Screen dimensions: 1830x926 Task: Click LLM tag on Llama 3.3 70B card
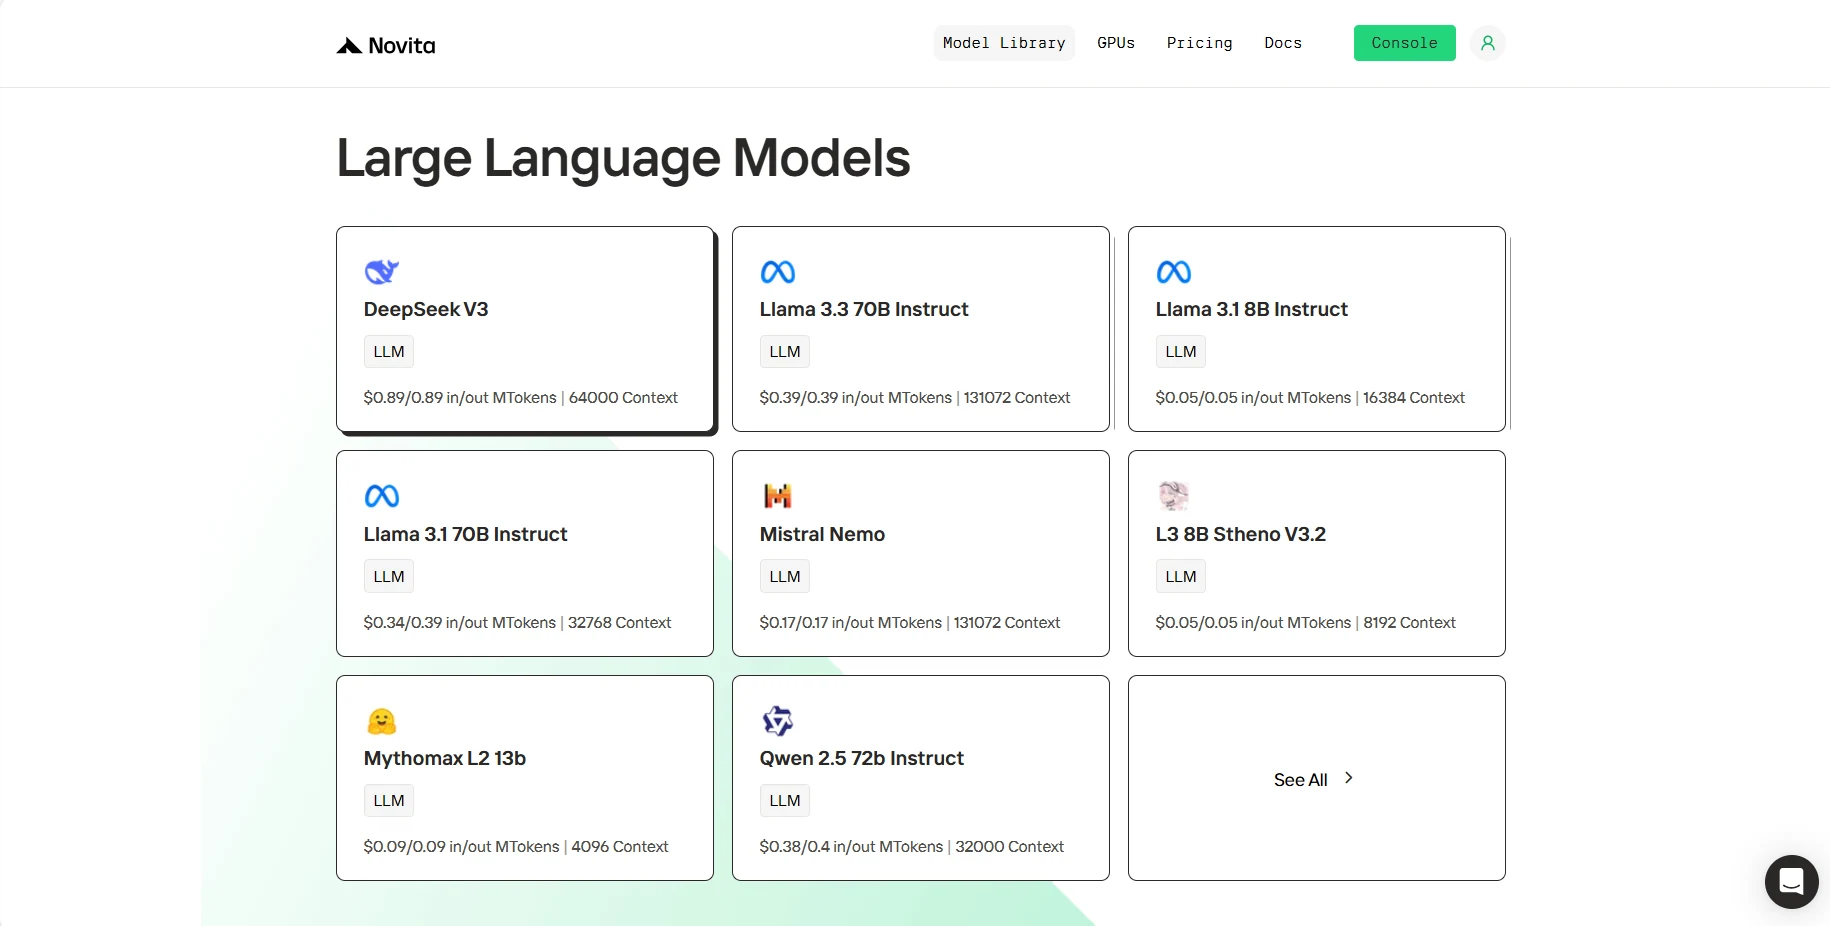(785, 352)
